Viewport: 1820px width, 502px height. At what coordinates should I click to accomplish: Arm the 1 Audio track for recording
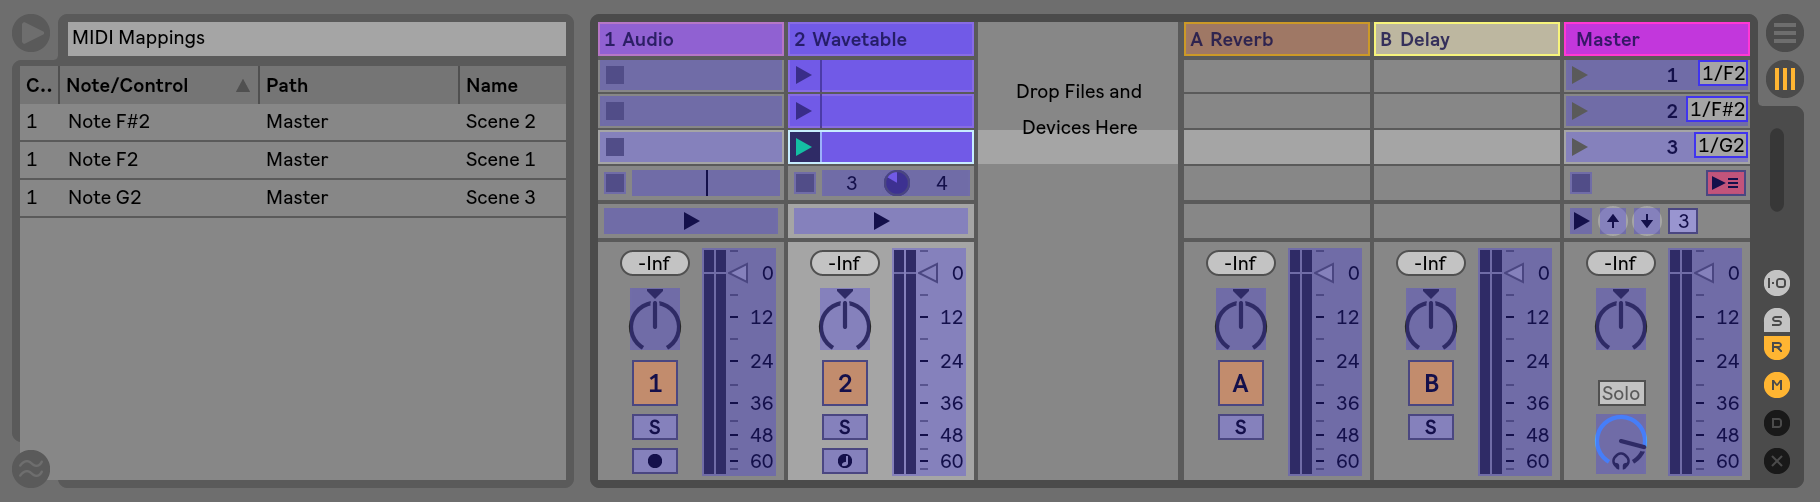pos(654,461)
